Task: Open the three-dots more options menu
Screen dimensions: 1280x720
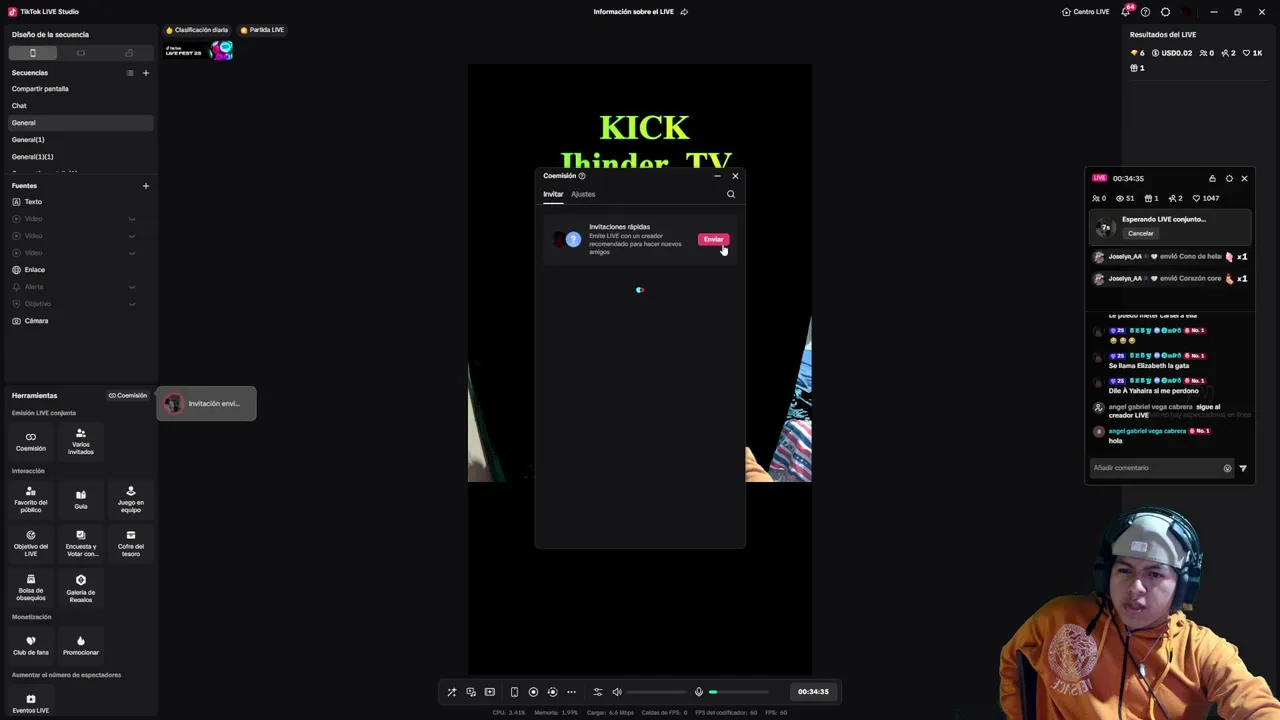Action: pos(571,692)
